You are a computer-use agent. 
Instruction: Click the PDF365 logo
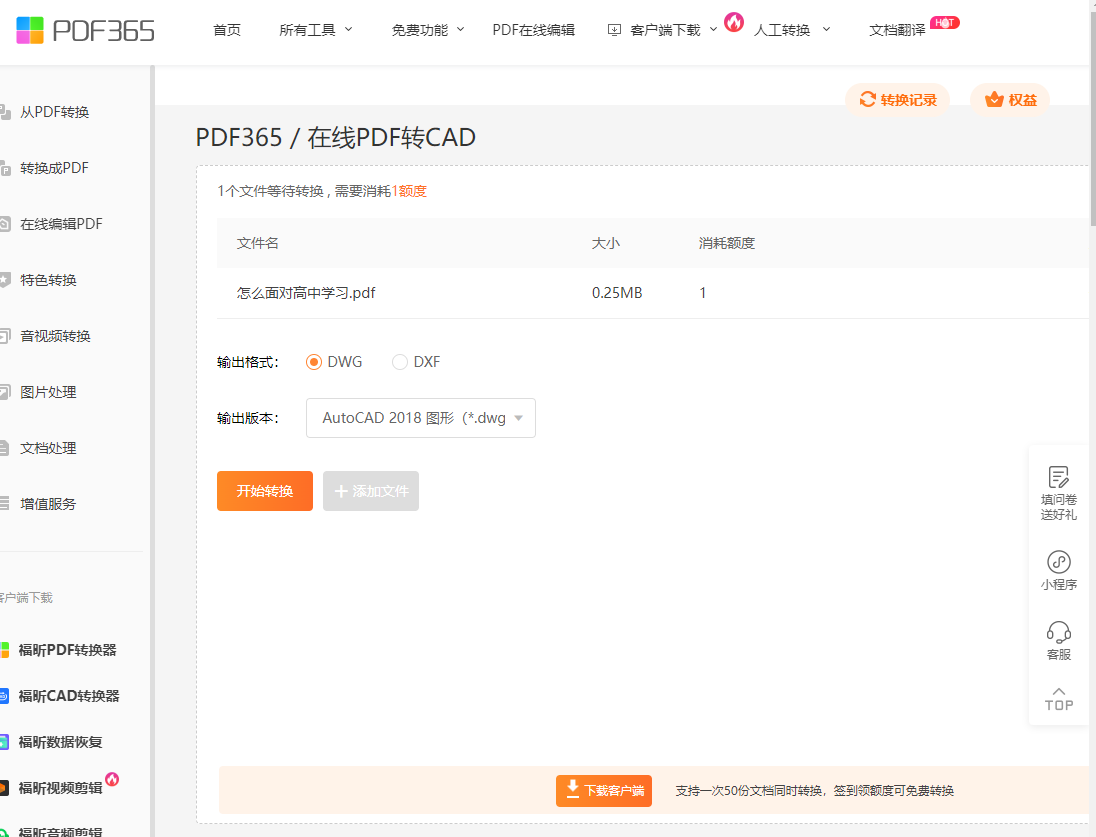(85, 30)
